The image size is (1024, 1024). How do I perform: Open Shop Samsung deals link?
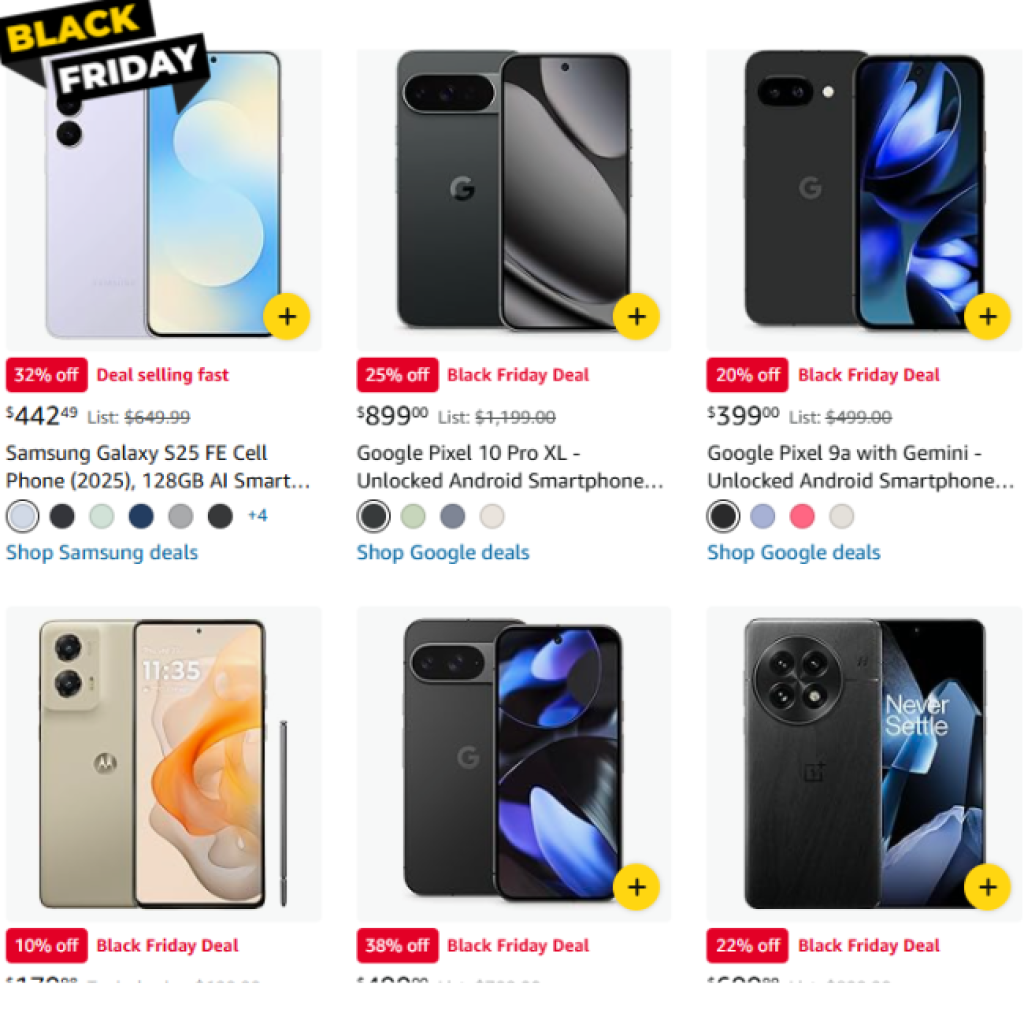102,552
